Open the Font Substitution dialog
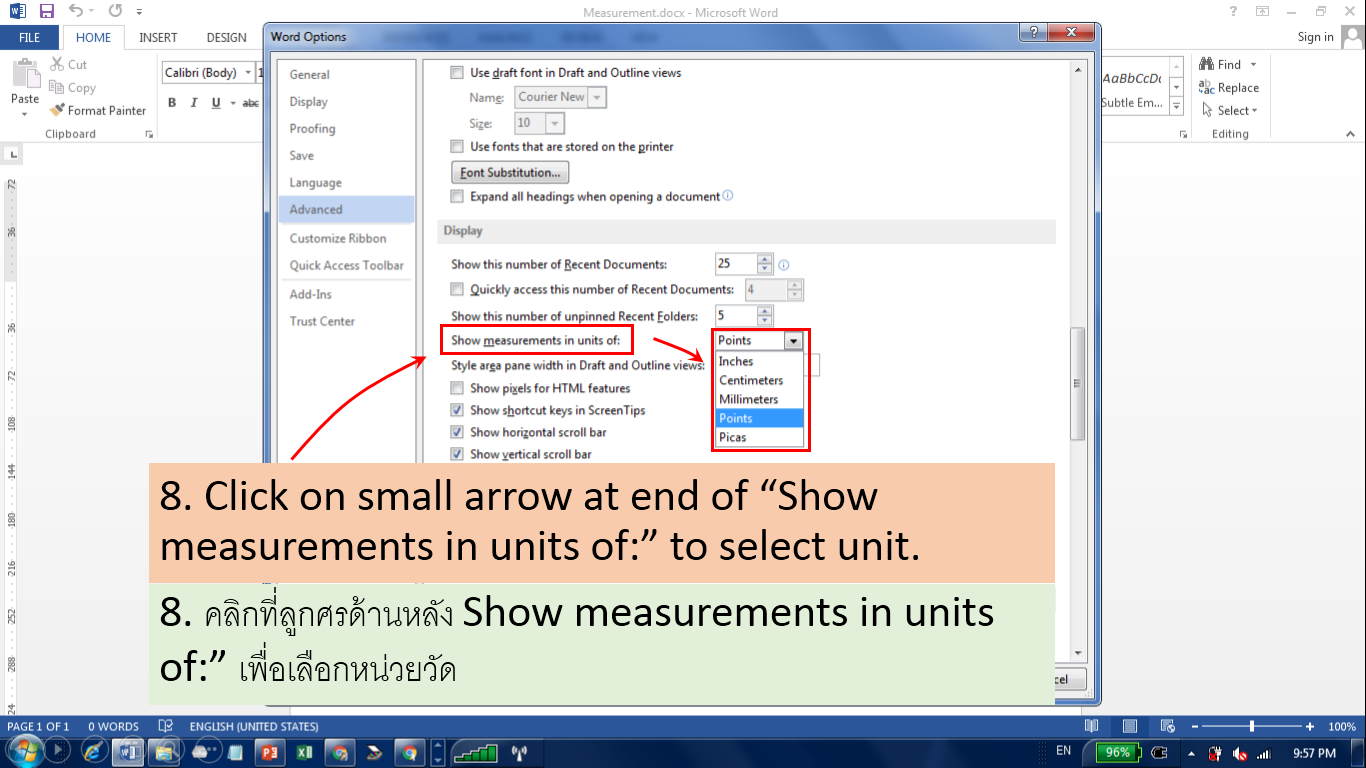 (x=510, y=171)
